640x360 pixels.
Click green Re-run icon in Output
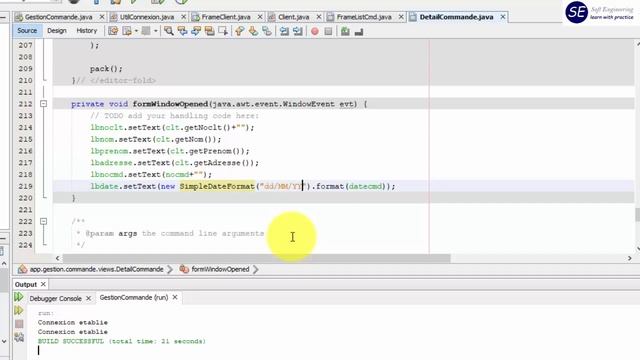click(x=19, y=297)
